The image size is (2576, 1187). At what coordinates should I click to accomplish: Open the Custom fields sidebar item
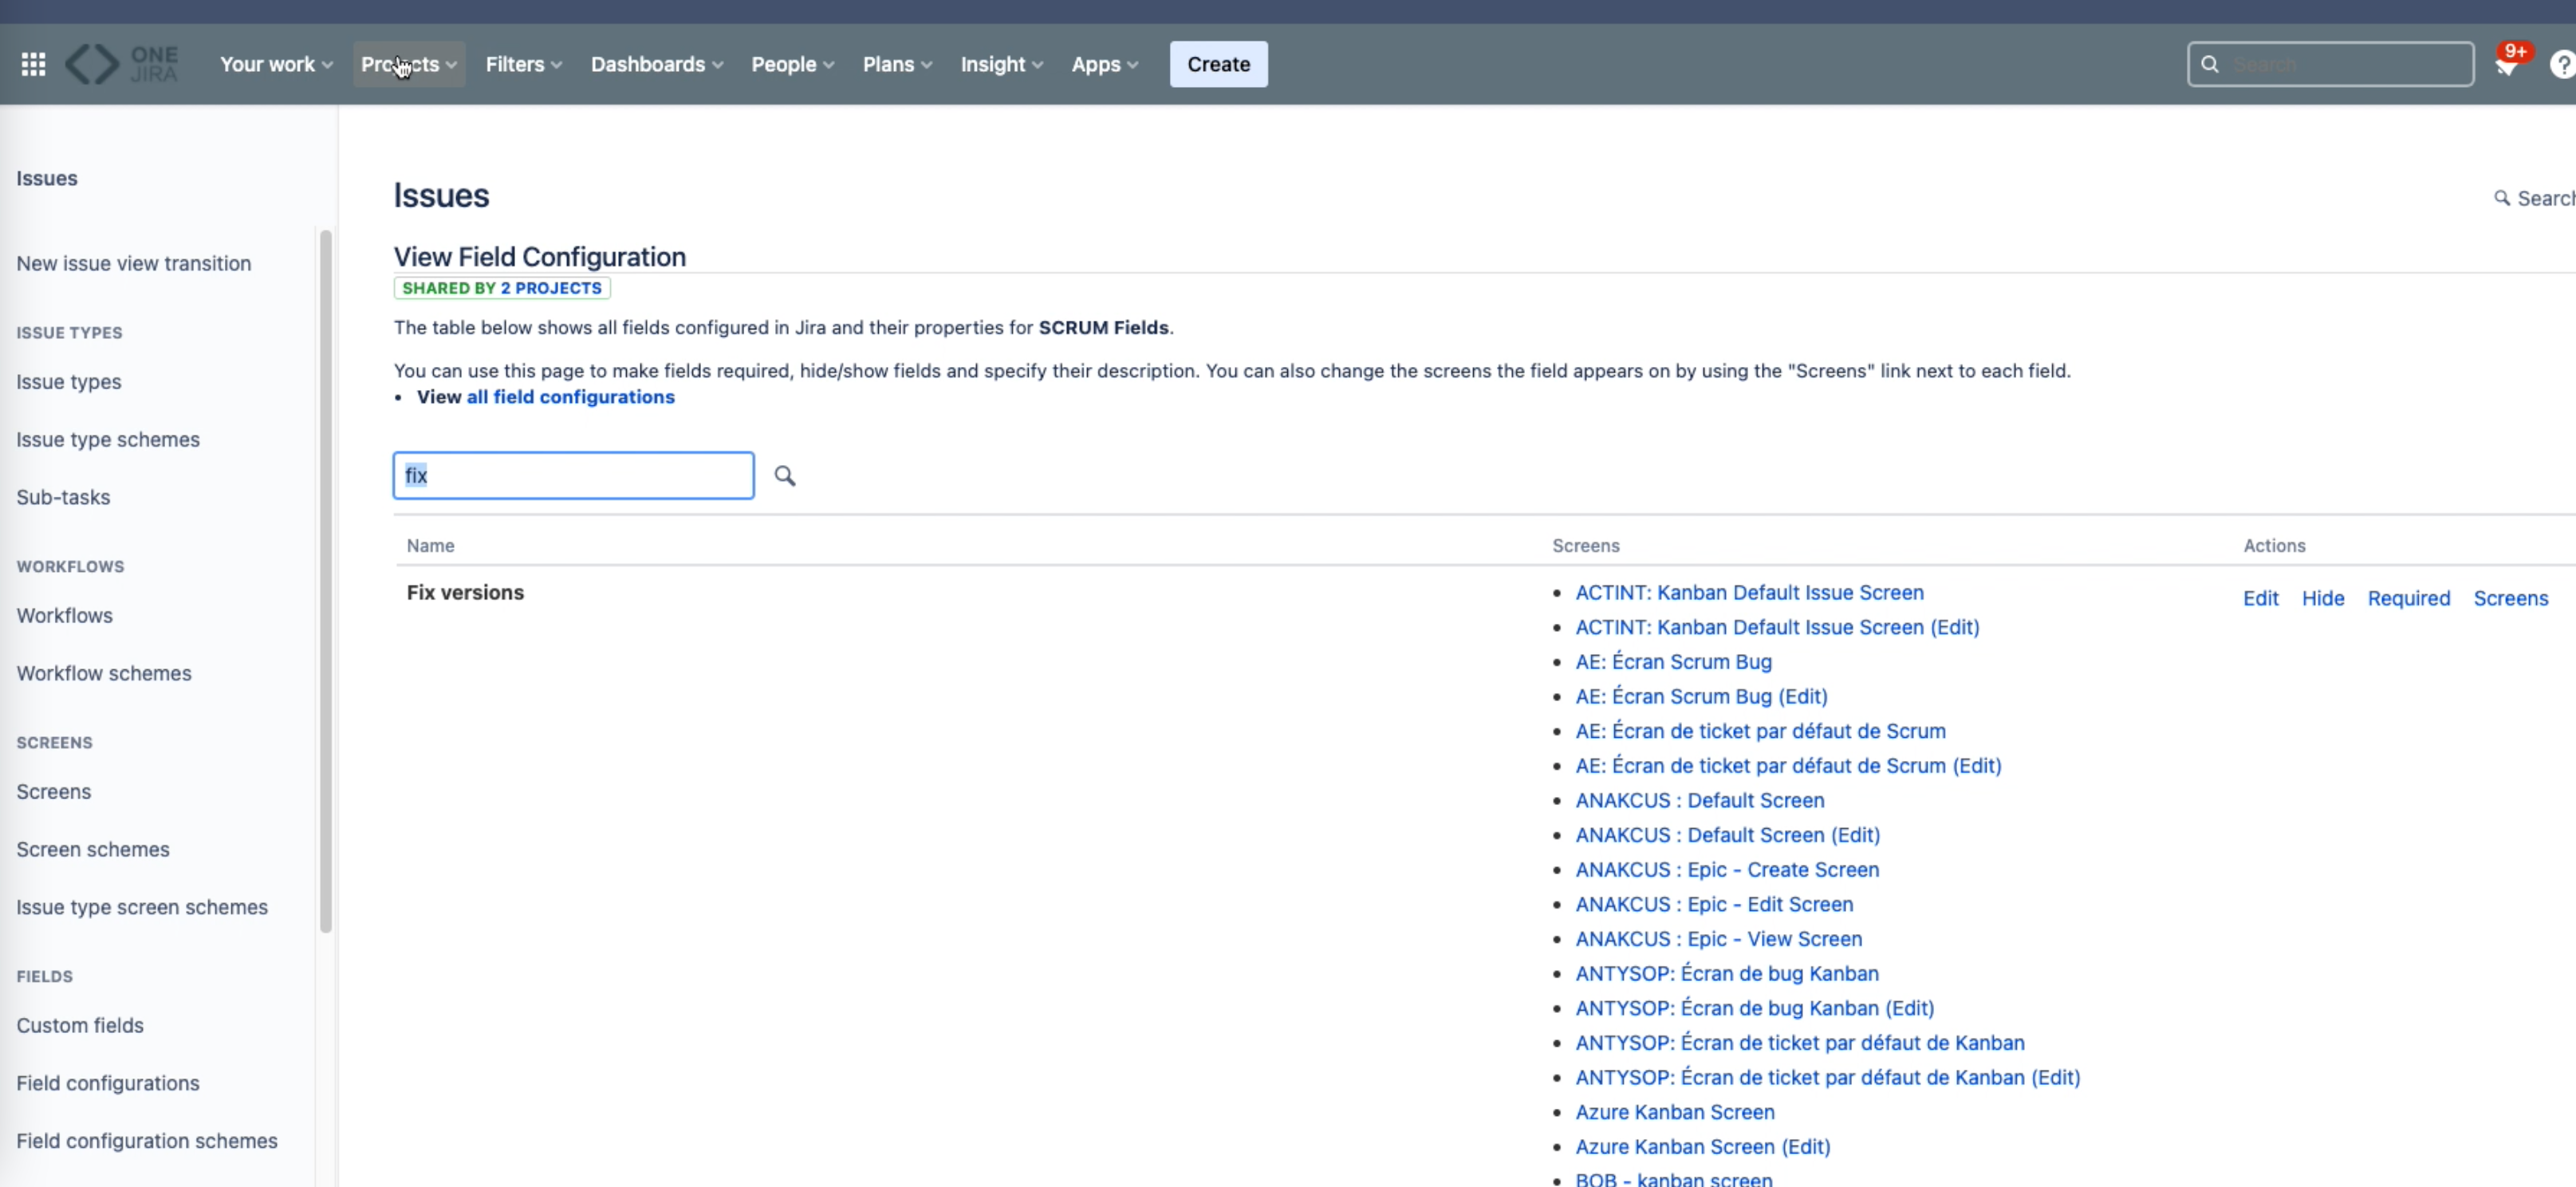(80, 1025)
